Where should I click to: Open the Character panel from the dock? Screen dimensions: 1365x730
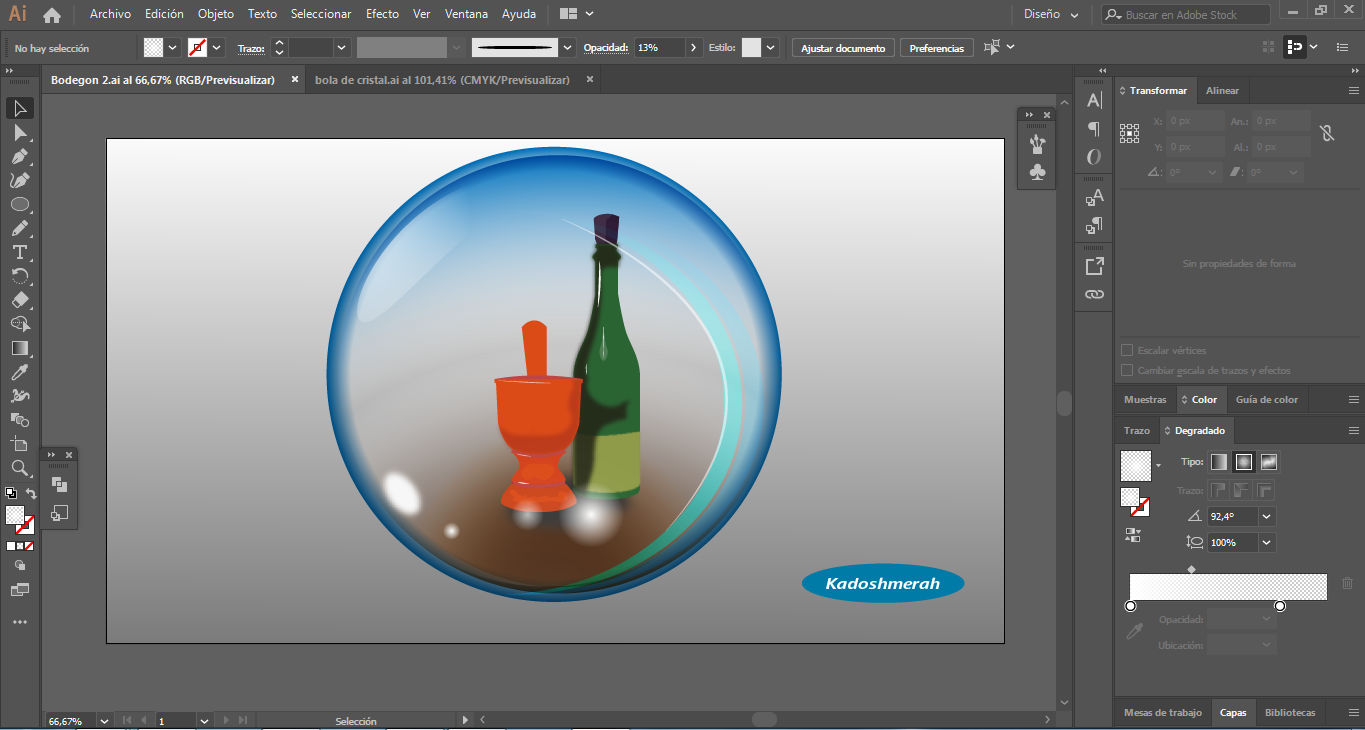tap(1094, 100)
